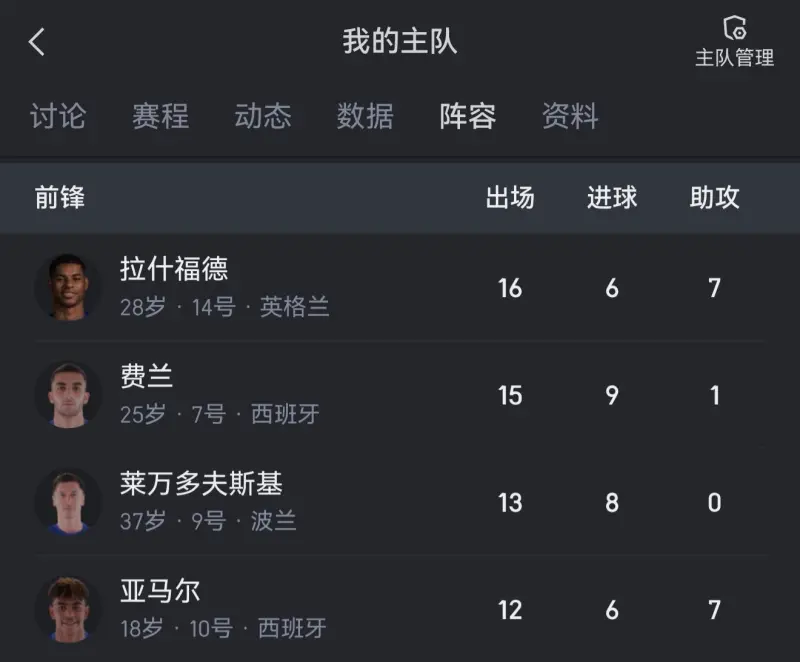Select the 阵容 tab

click(468, 116)
